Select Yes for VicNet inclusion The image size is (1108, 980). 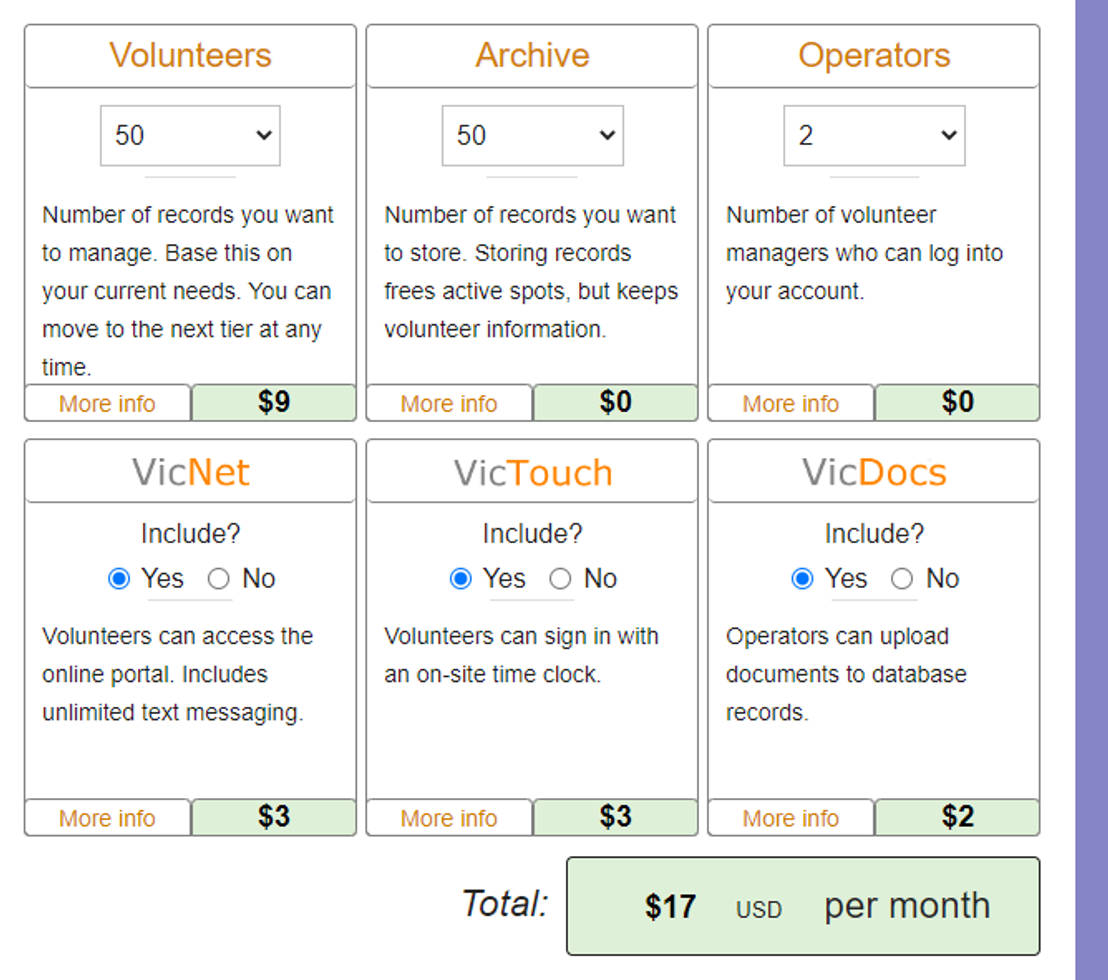(120, 578)
